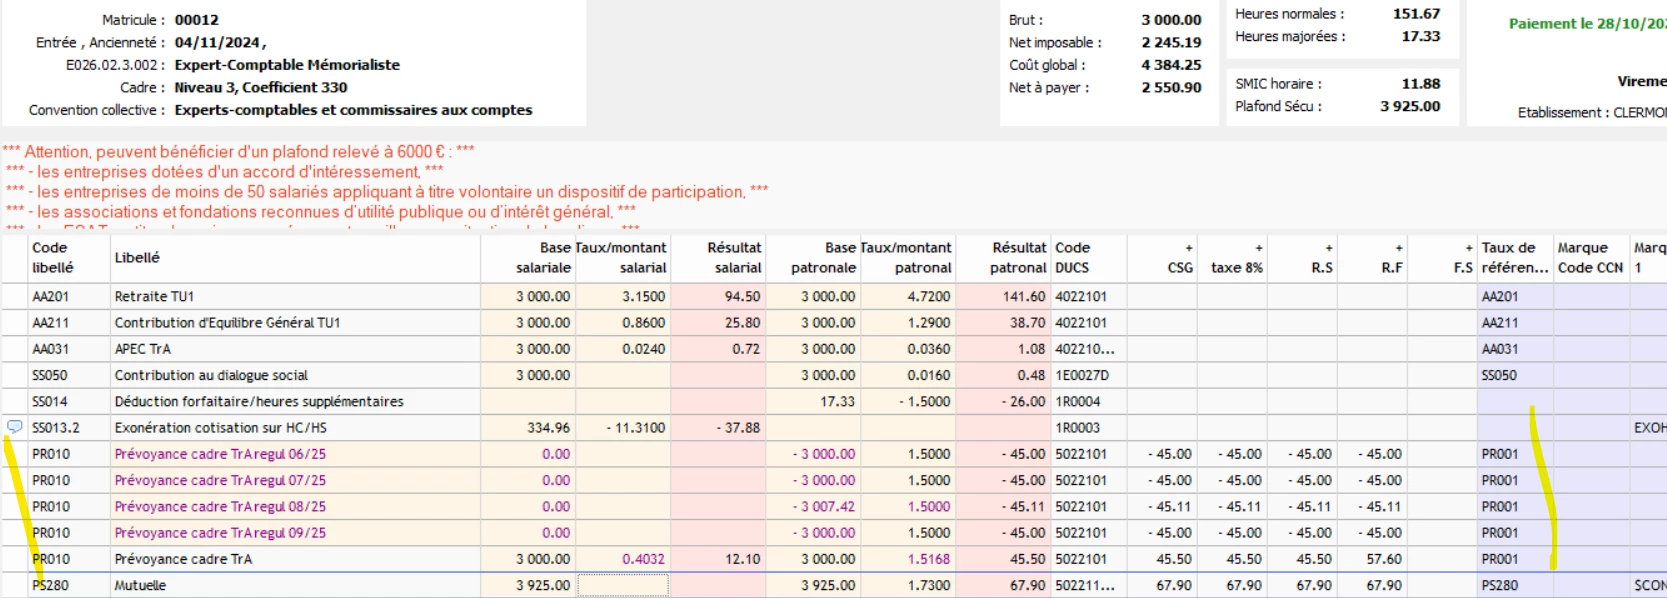Click the Marque Code CCN column header
Viewport: 1667px width, 598px height.
pyautogui.click(x=1590, y=258)
